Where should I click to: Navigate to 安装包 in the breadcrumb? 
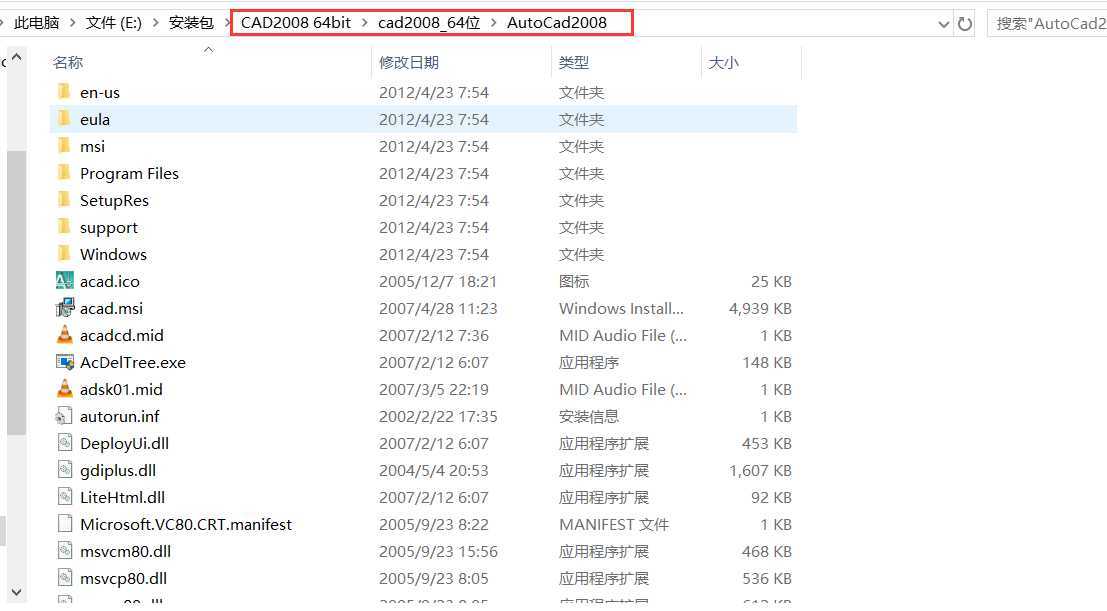(x=191, y=23)
